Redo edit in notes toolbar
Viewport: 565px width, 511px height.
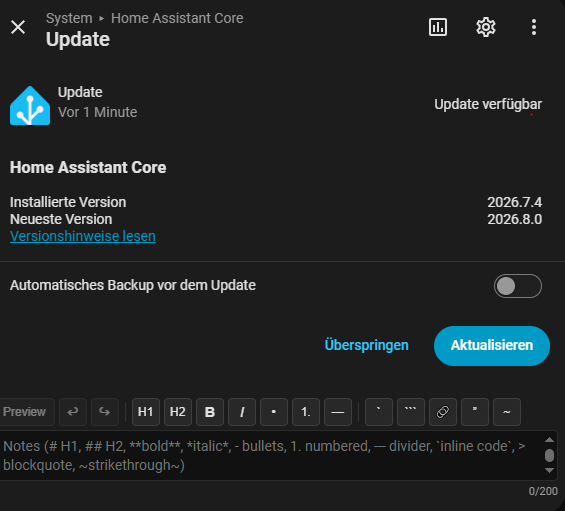[x=105, y=412]
